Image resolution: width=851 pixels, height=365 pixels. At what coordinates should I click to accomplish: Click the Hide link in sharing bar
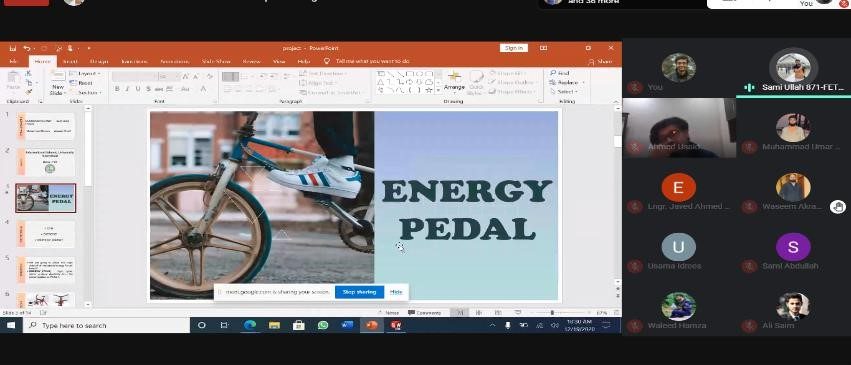pyautogui.click(x=396, y=292)
